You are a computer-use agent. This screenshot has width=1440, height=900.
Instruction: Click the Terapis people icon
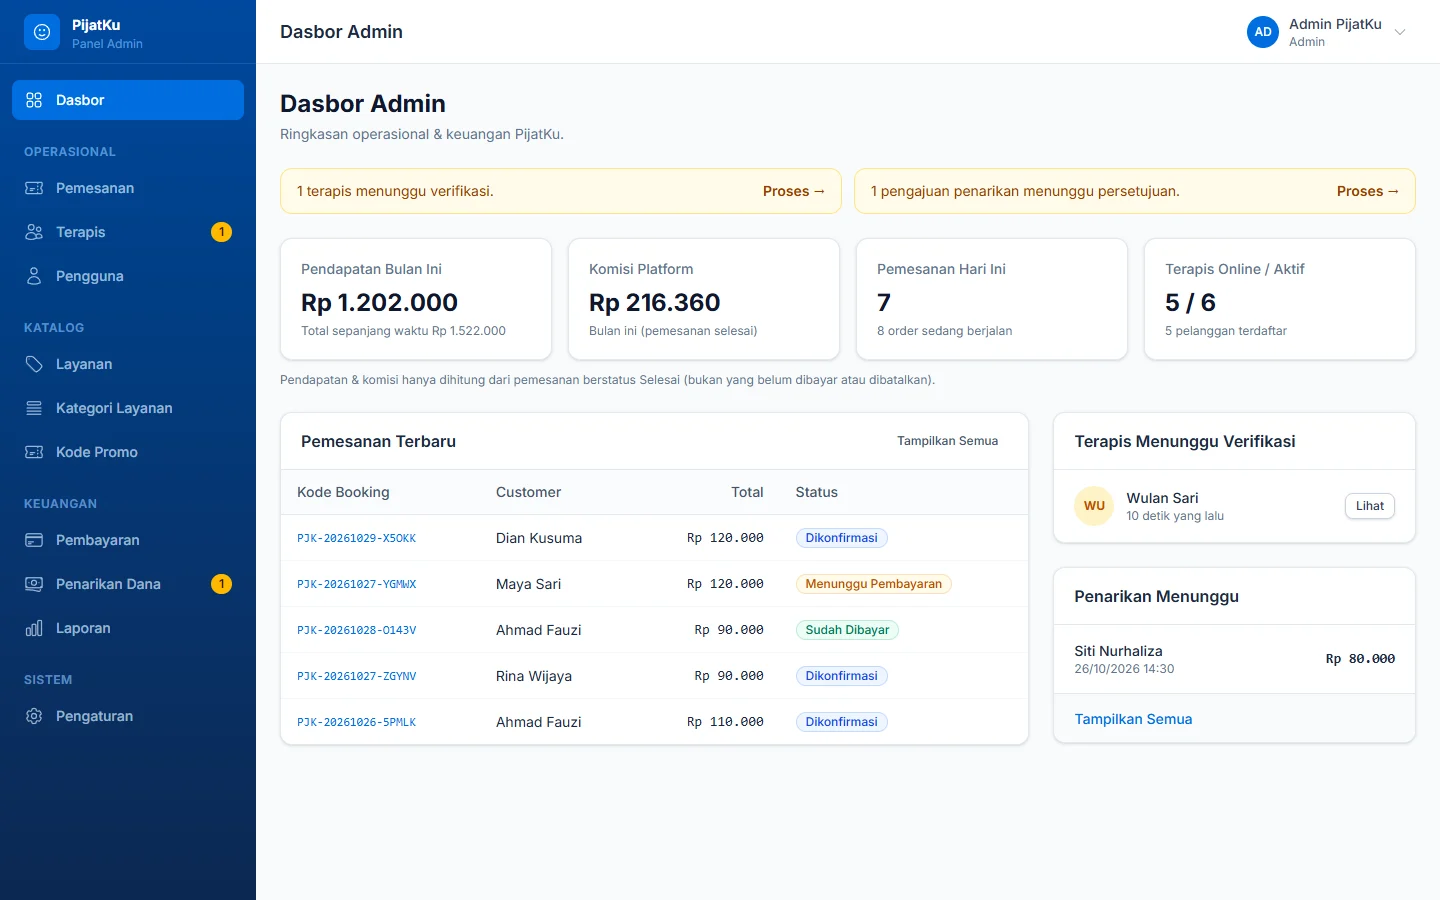(x=34, y=232)
